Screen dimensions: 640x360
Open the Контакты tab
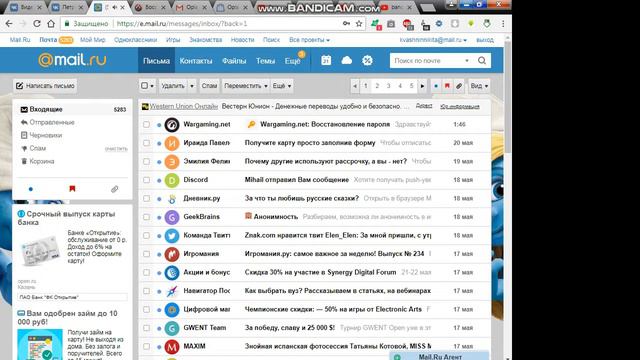(x=196, y=60)
